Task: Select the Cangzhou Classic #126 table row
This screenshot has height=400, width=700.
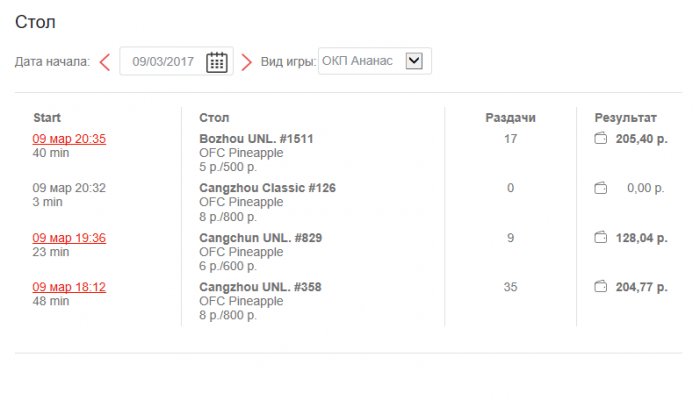Action: [x=268, y=188]
